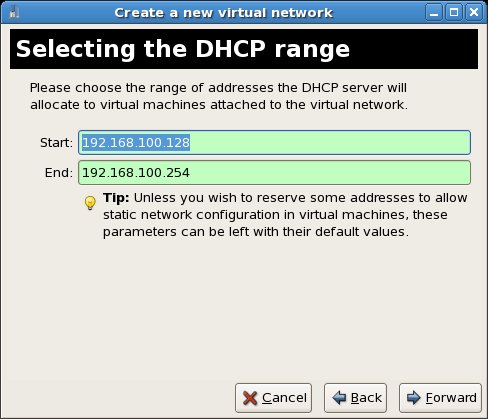Go back with the Back button
This screenshot has height=419, width=488.
pyautogui.click(x=355, y=398)
